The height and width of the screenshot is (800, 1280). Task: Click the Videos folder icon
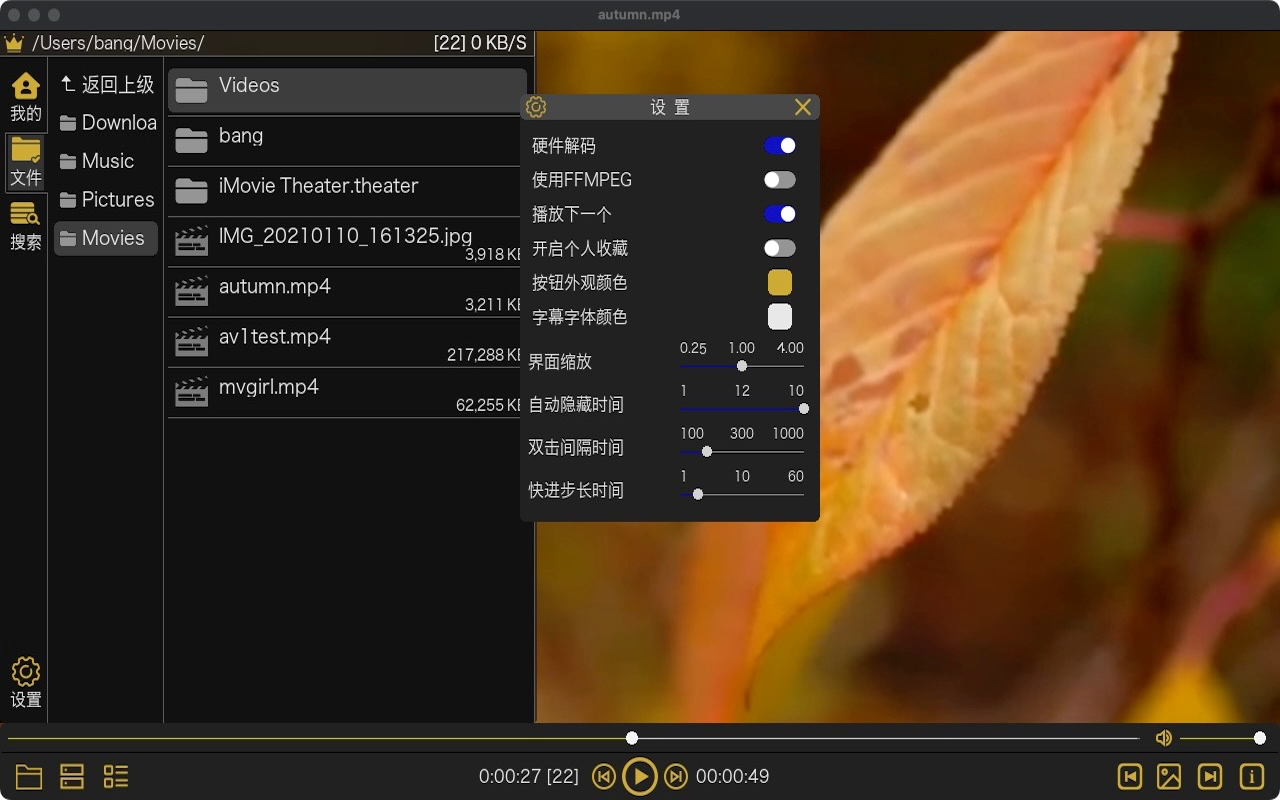pos(191,90)
